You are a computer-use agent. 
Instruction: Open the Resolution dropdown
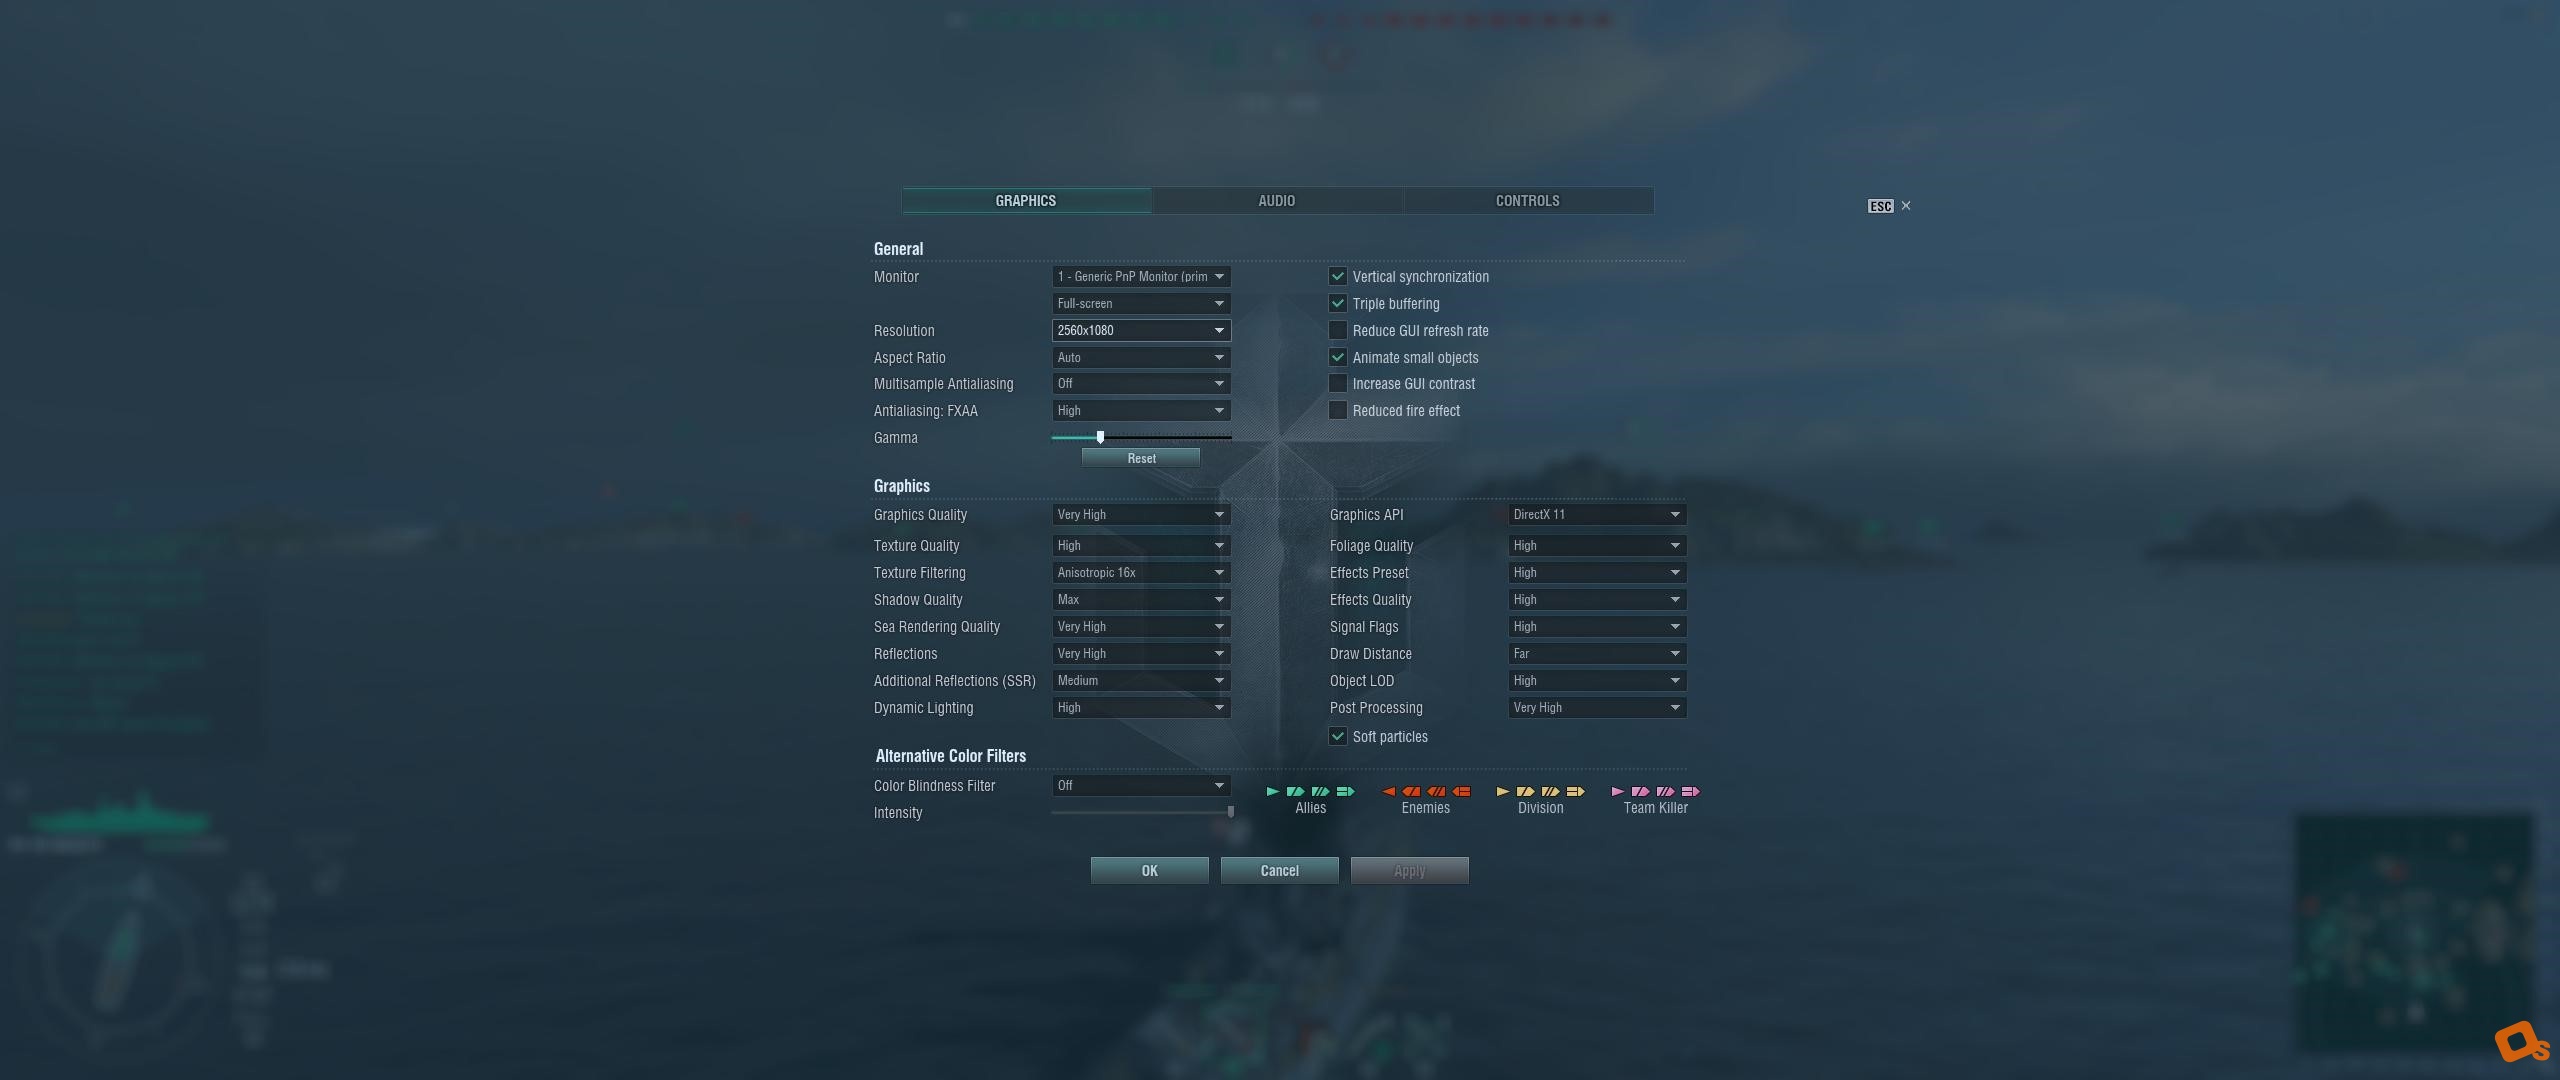pyautogui.click(x=1141, y=330)
